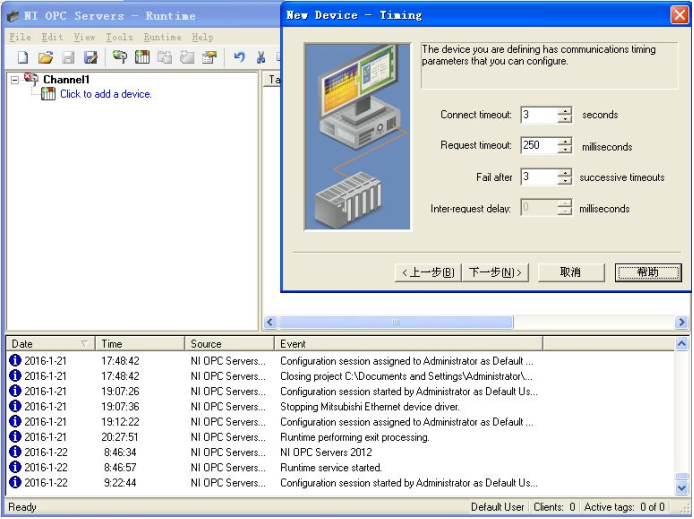Click info icon of the 17:48:42 Closing project event
The image size is (694, 519).
15,376
